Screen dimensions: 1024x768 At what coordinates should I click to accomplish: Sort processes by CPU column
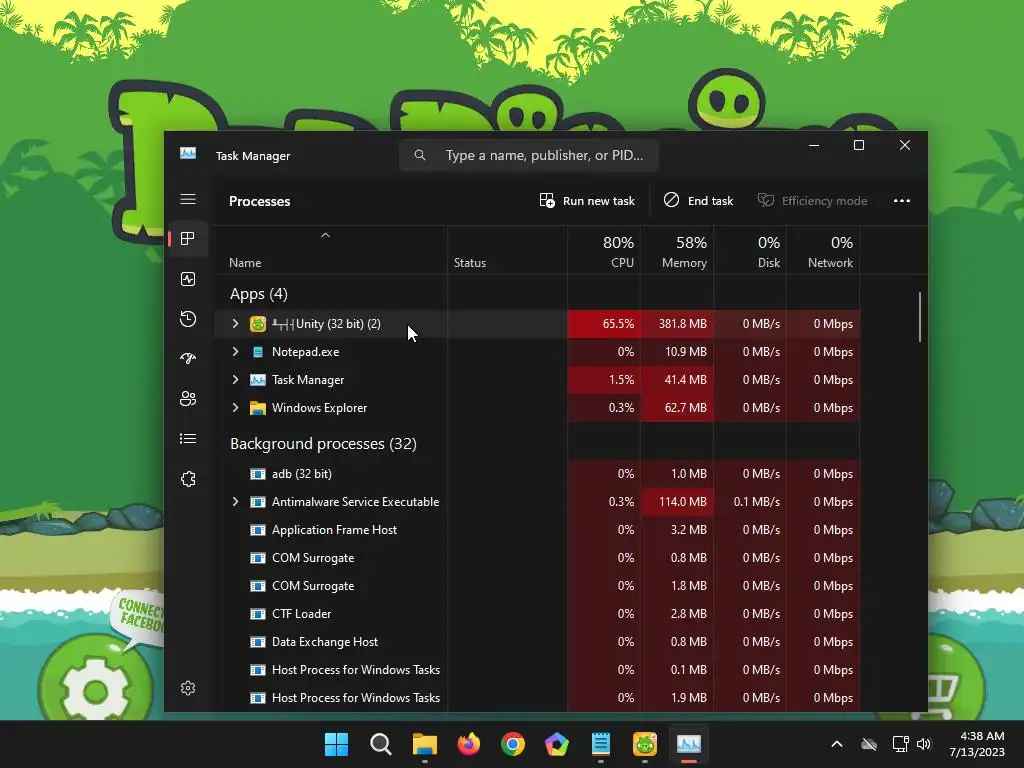(604, 251)
